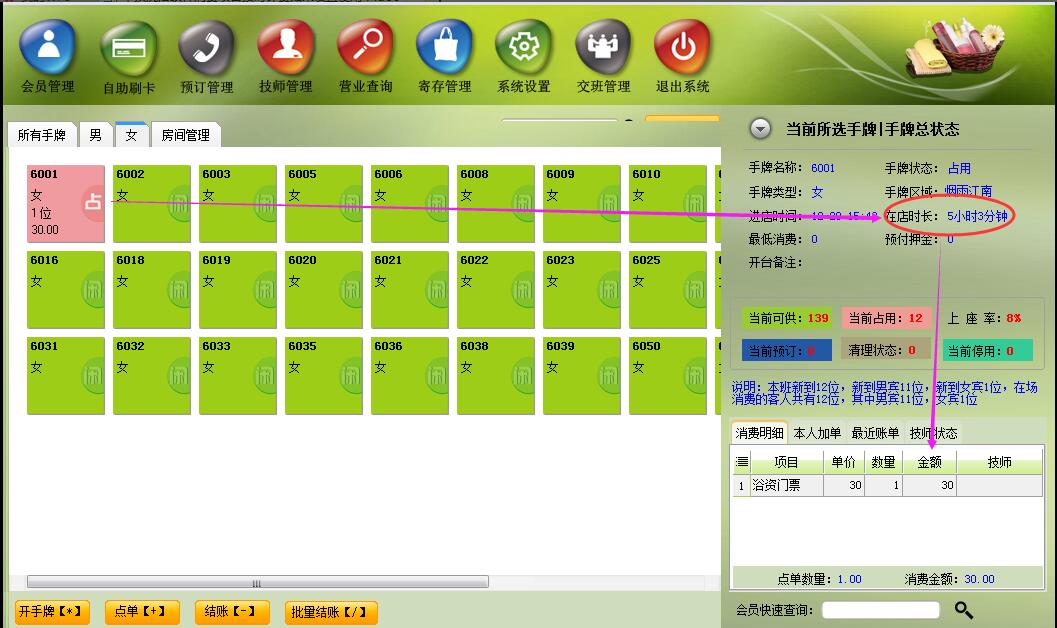Click the 在店时长 5小时3分钟 value
Screen dimensions: 1057x628
(977, 216)
